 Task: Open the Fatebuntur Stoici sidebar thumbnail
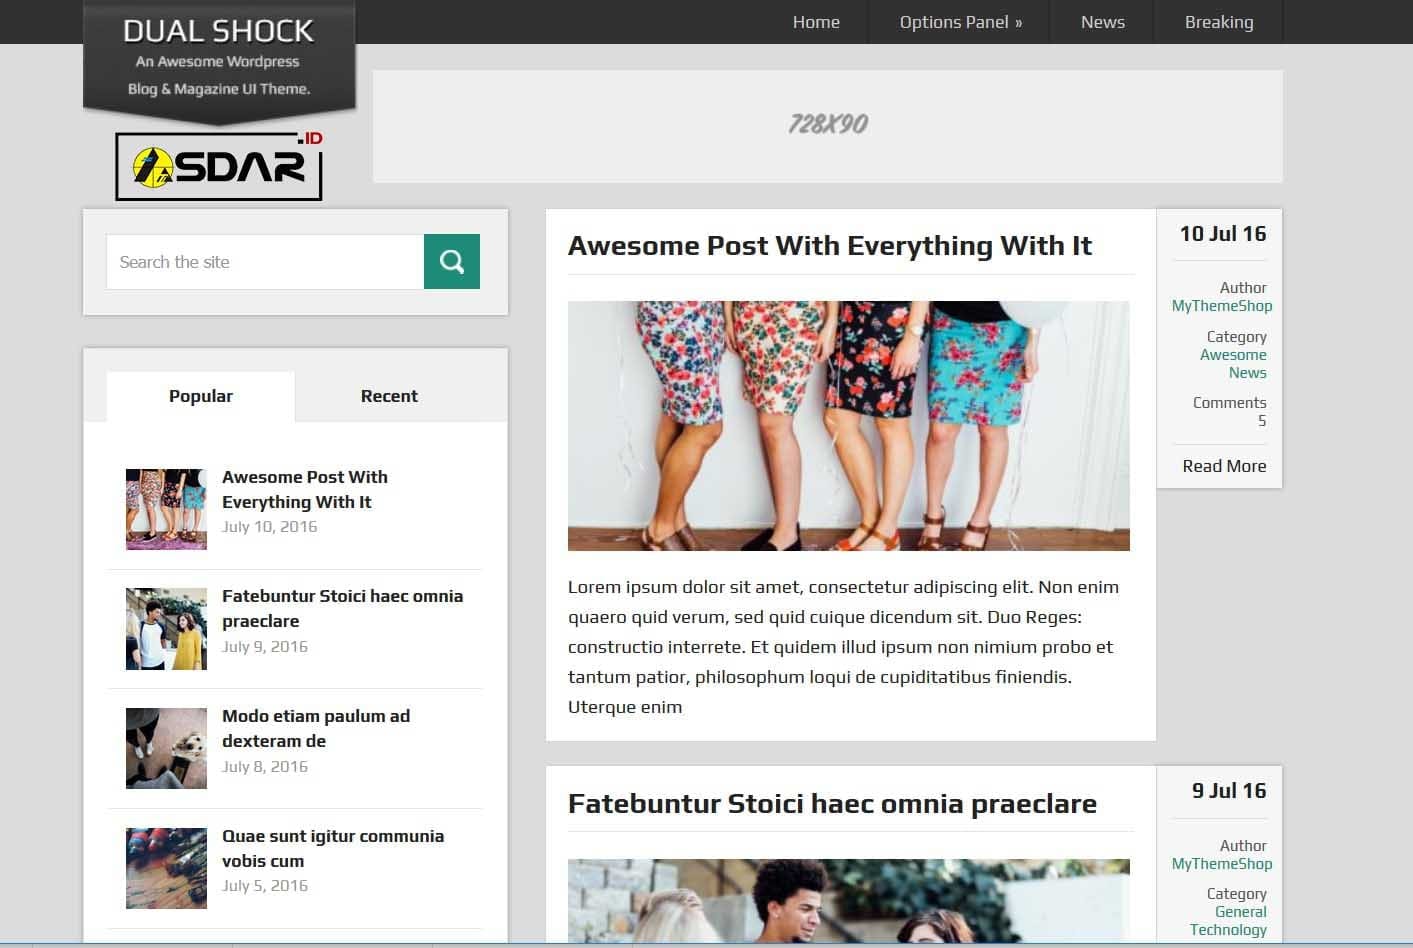tap(166, 629)
